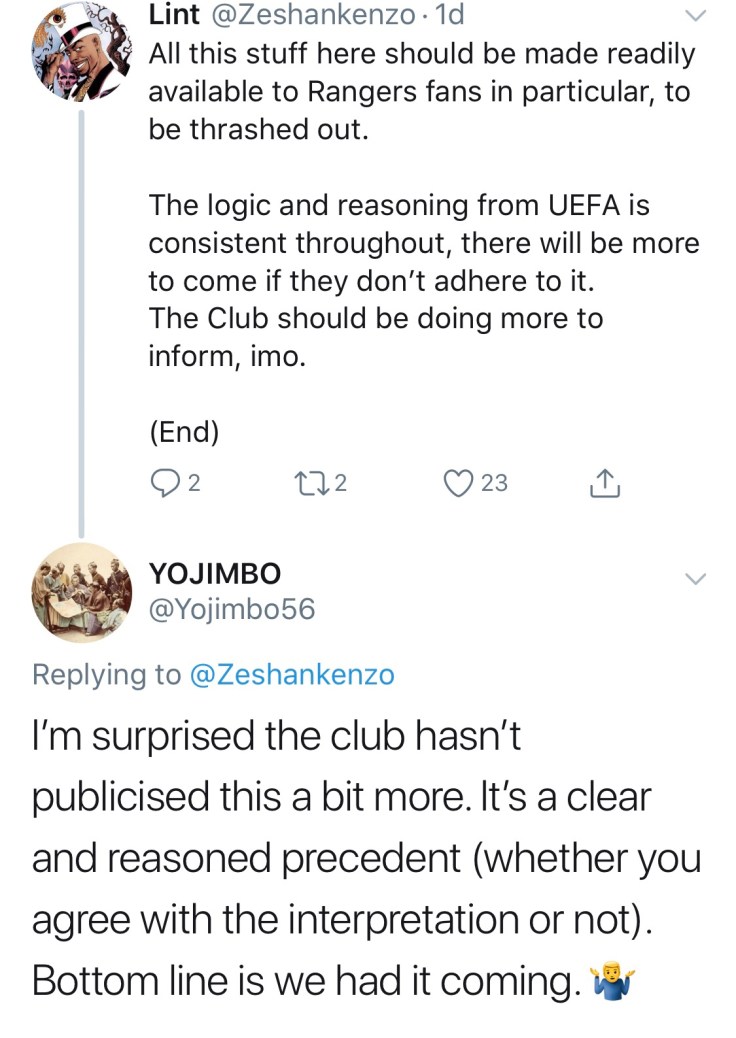The width and height of the screenshot is (736, 1038).
Task: Click the "(End)" text in Lint's tweet
Action: pyautogui.click(x=183, y=431)
